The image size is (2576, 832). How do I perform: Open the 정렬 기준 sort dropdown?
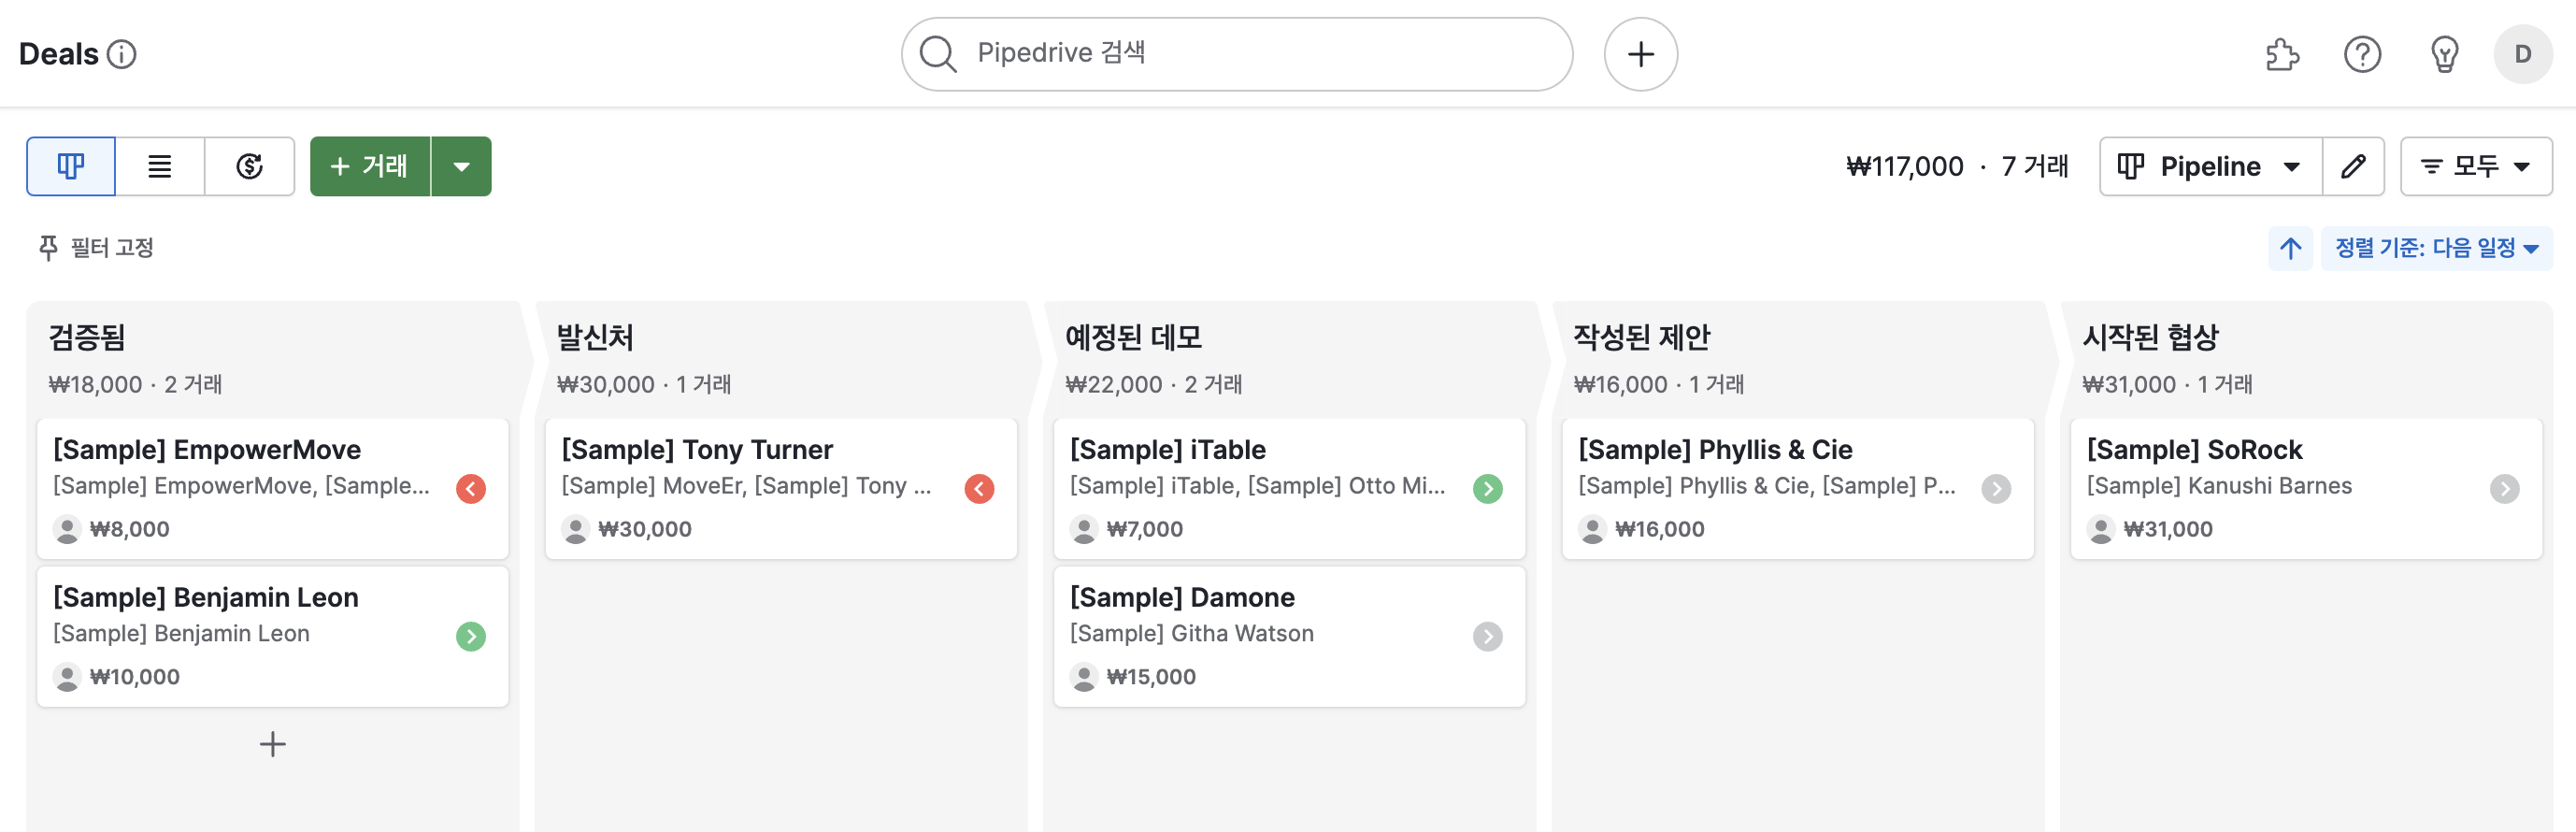(x=2435, y=247)
